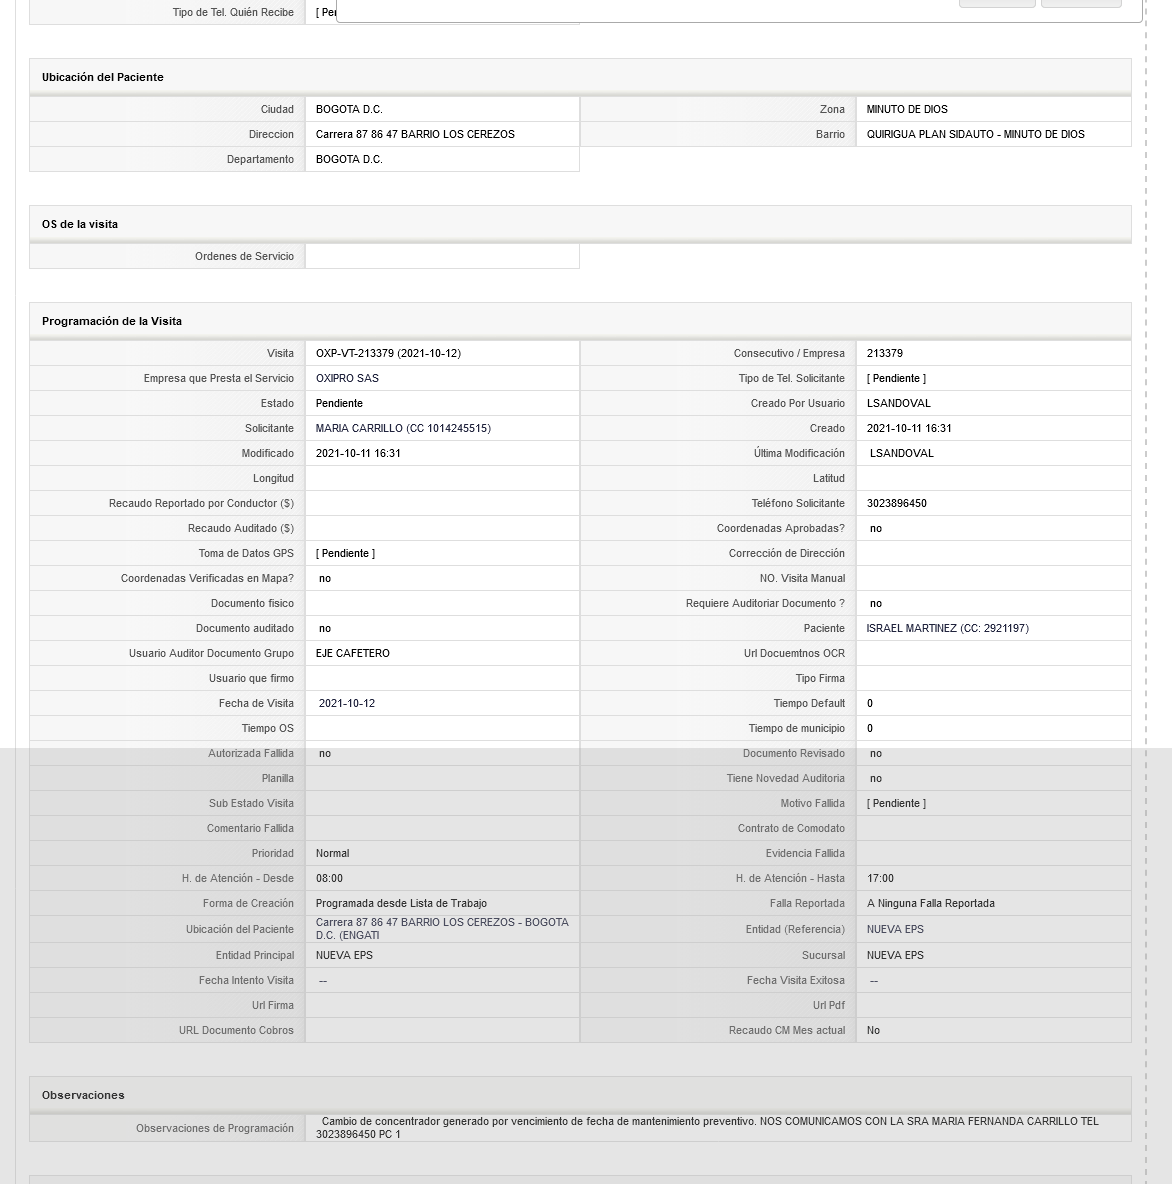The image size is (1172, 1184).
Task: Select the Tiempo Default value 0
Action: pyautogui.click(x=870, y=703)
